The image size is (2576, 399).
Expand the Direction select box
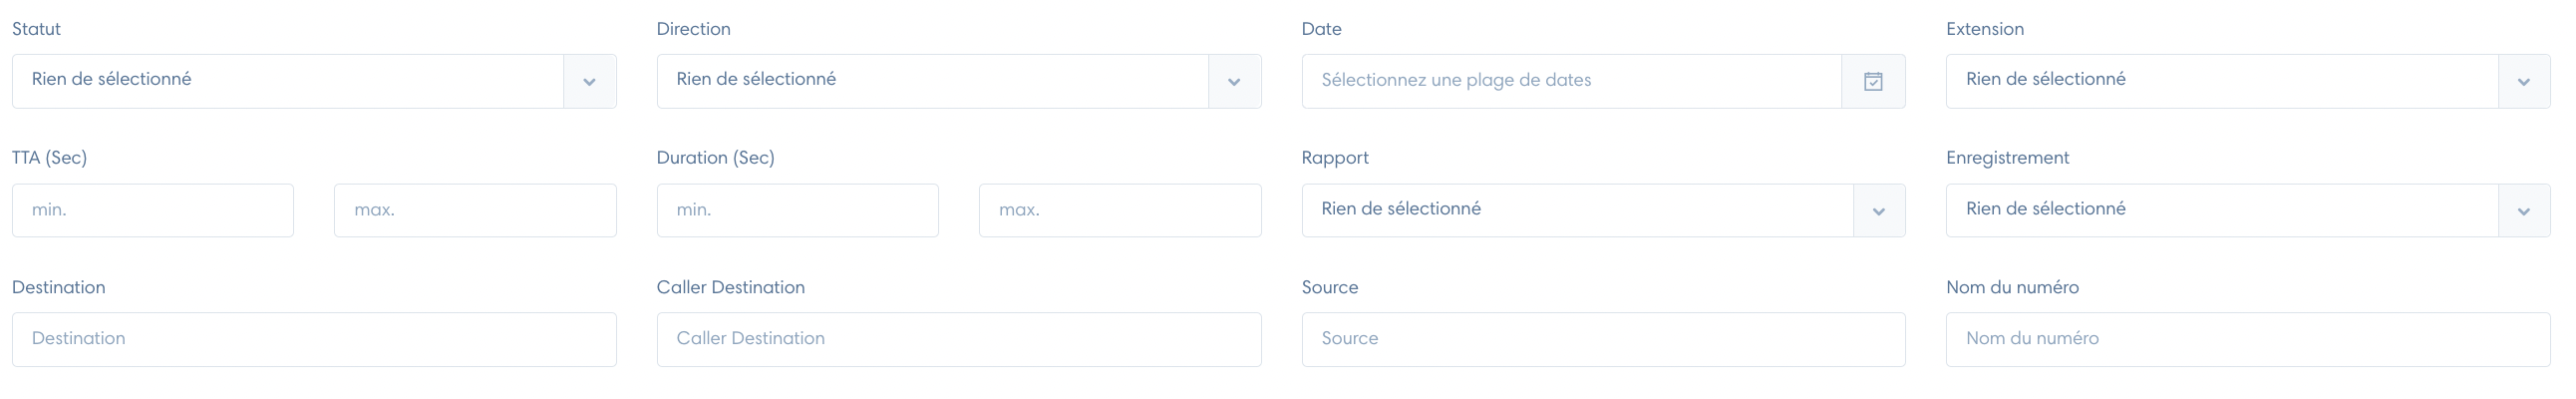959,81
